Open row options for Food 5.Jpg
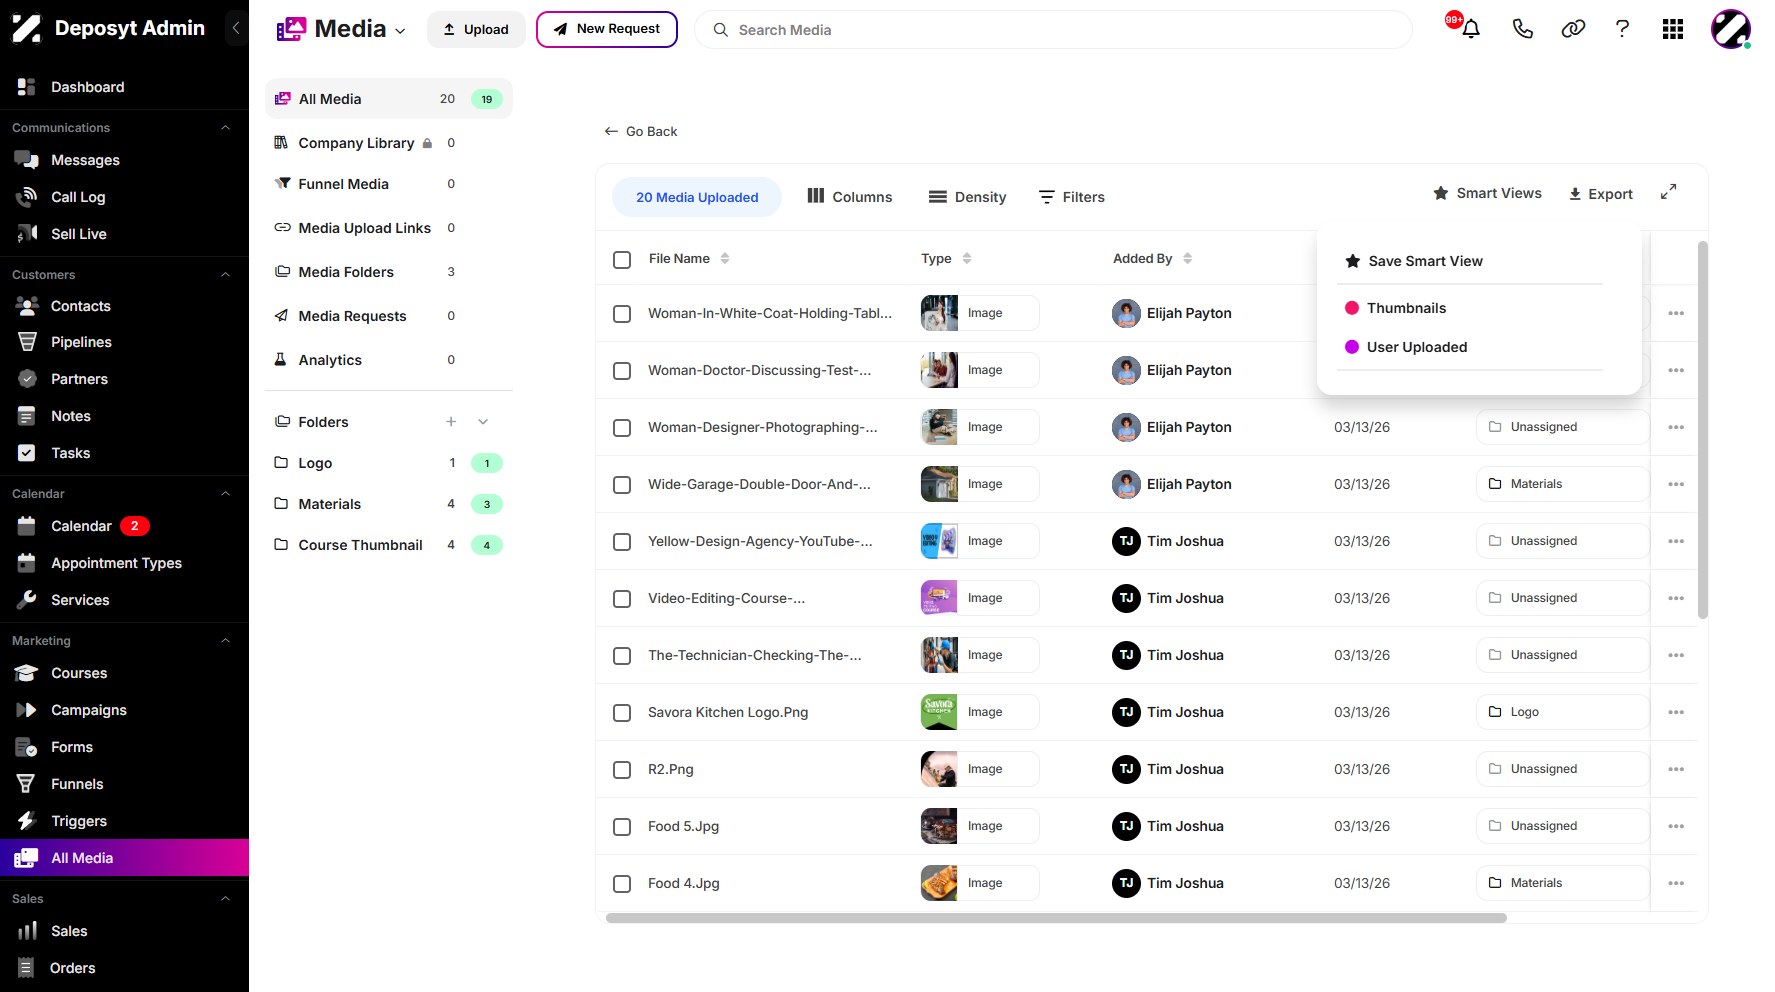The image size is (1775, 992). click(1676, 826)
